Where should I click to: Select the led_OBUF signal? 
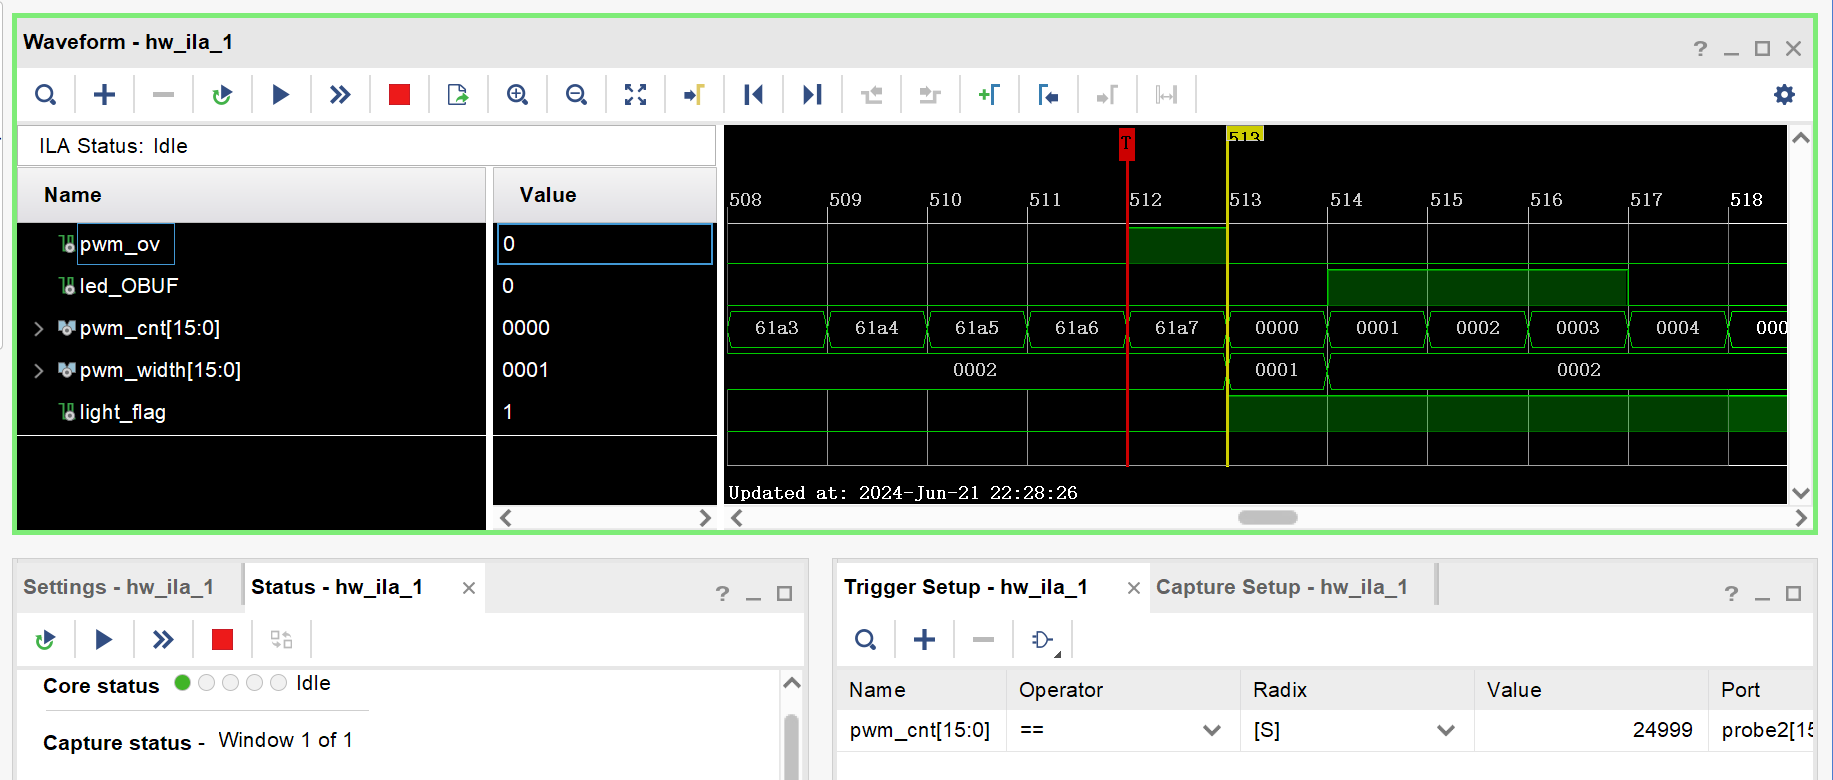click(128, 286)
